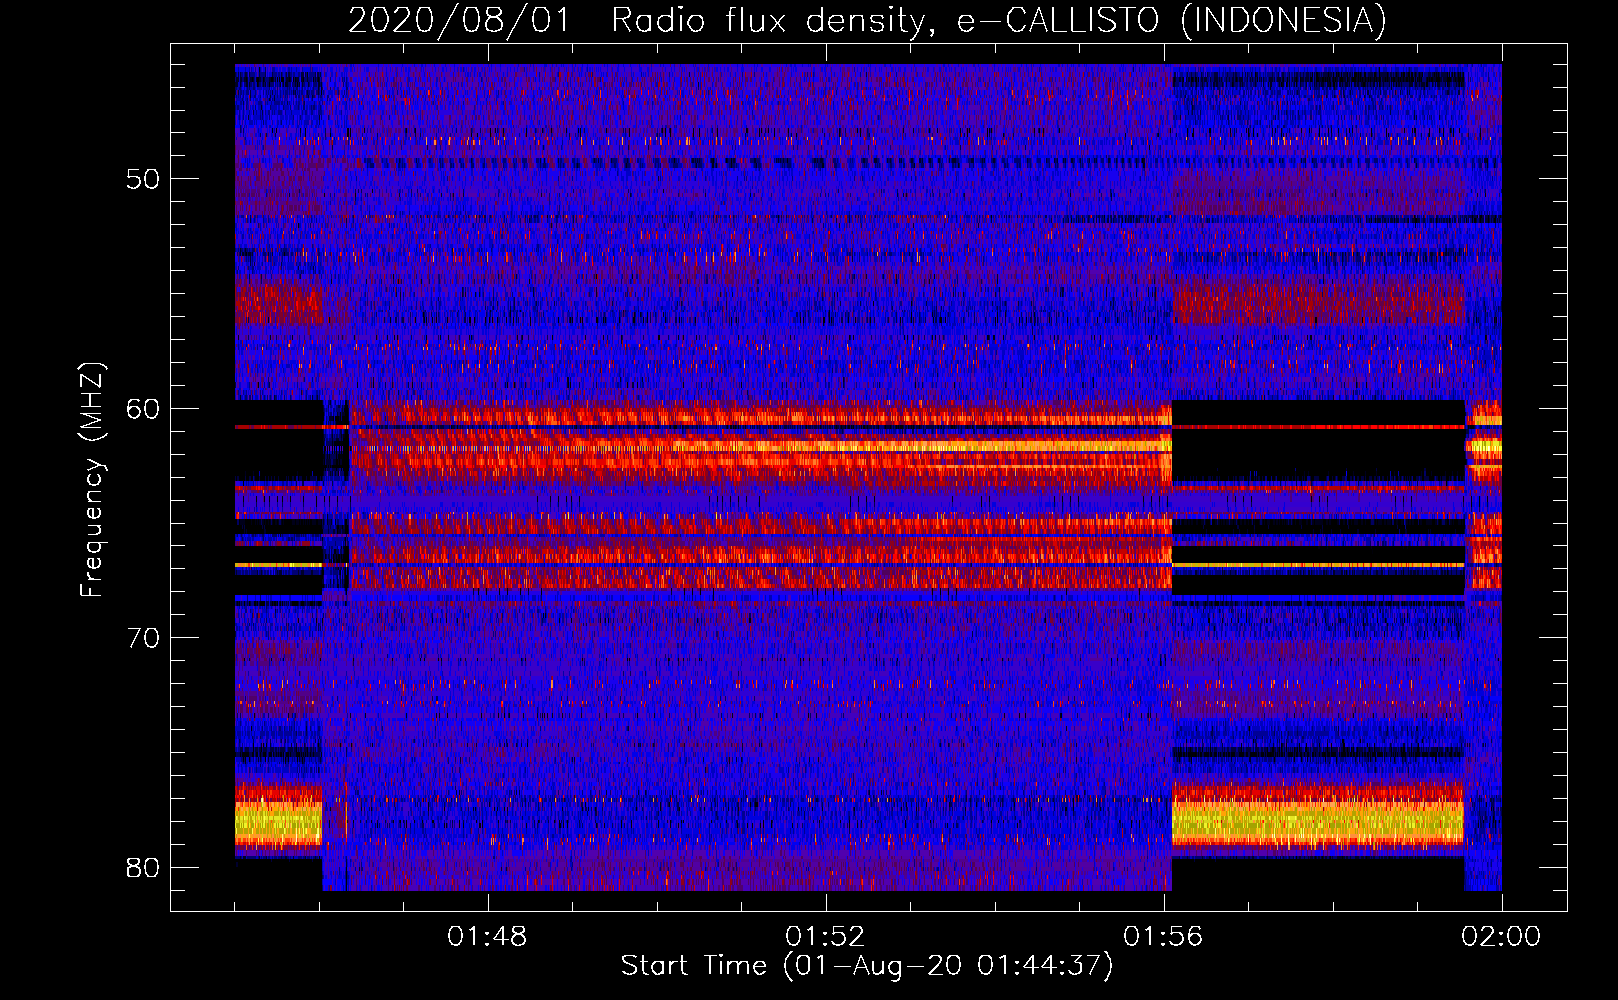Click the 80 frequency tick label

click(144, 867)
